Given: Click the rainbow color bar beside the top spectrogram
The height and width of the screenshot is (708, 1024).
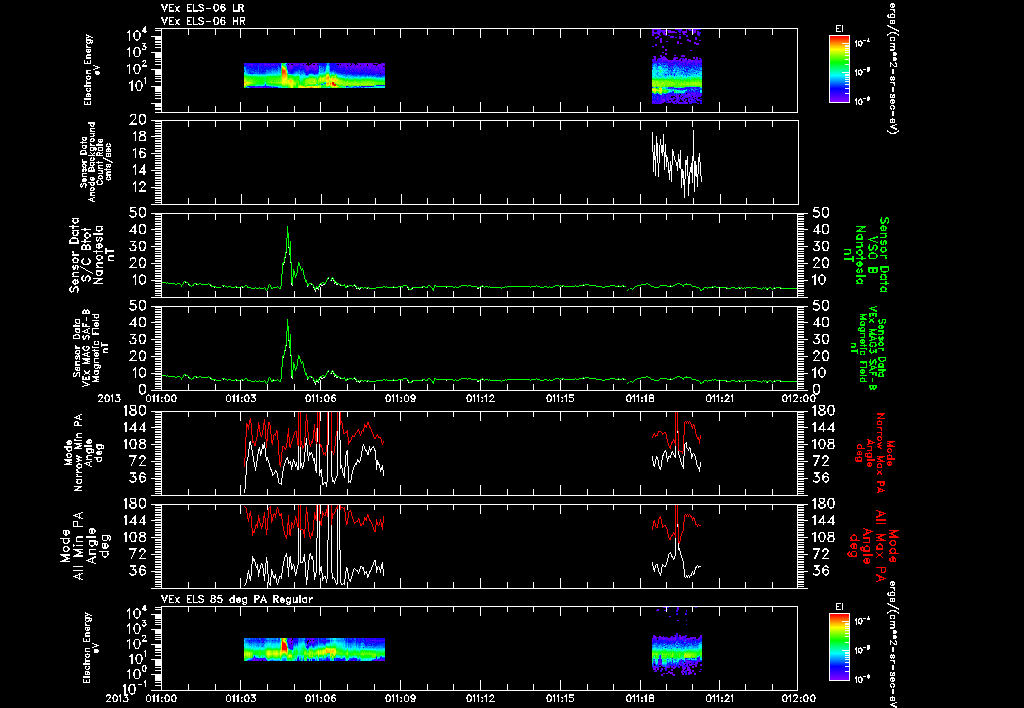Looking at the screenshot, I should click(x=839, y=69).
